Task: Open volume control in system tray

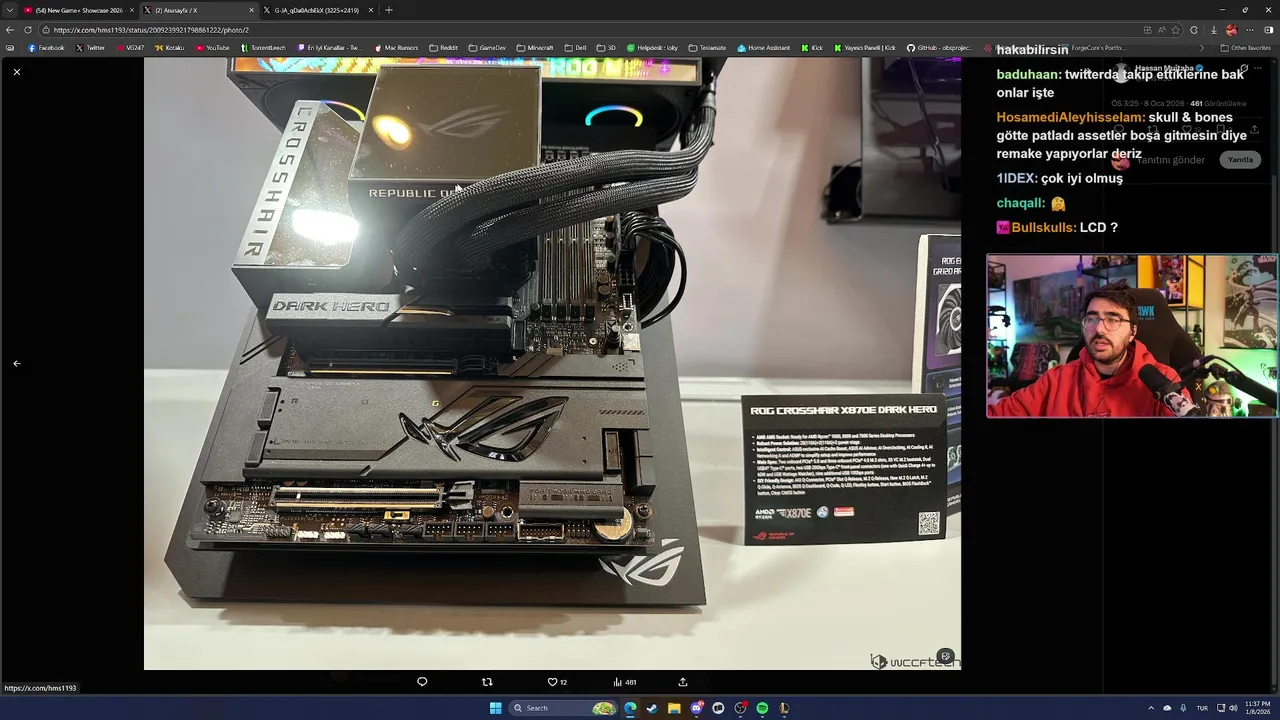Action: (x=1232, y=708)
